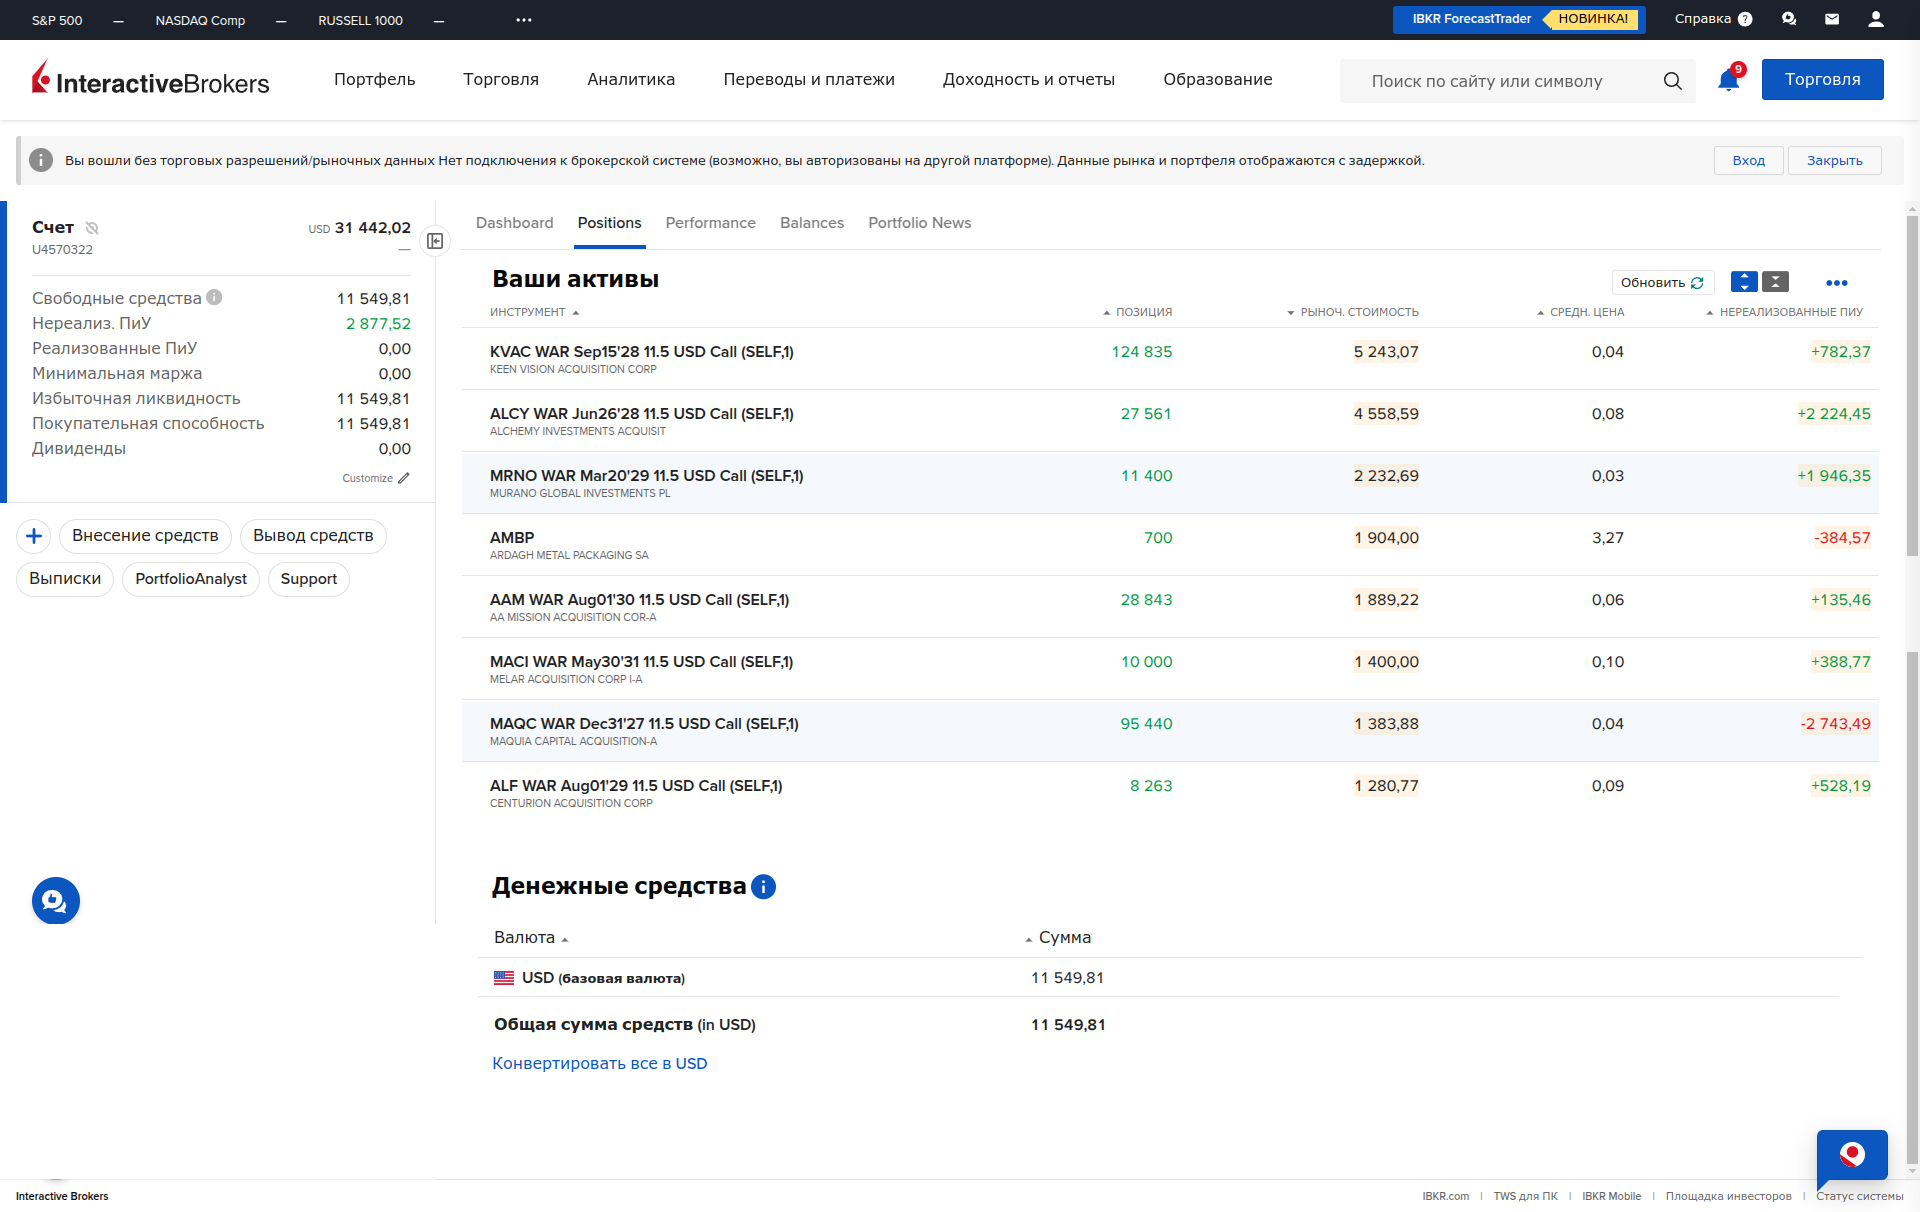Viewport: 1920px width, 1212px height.
Task: Click the site search input field
Action: pyautogui.click(x=1500, y=81)
